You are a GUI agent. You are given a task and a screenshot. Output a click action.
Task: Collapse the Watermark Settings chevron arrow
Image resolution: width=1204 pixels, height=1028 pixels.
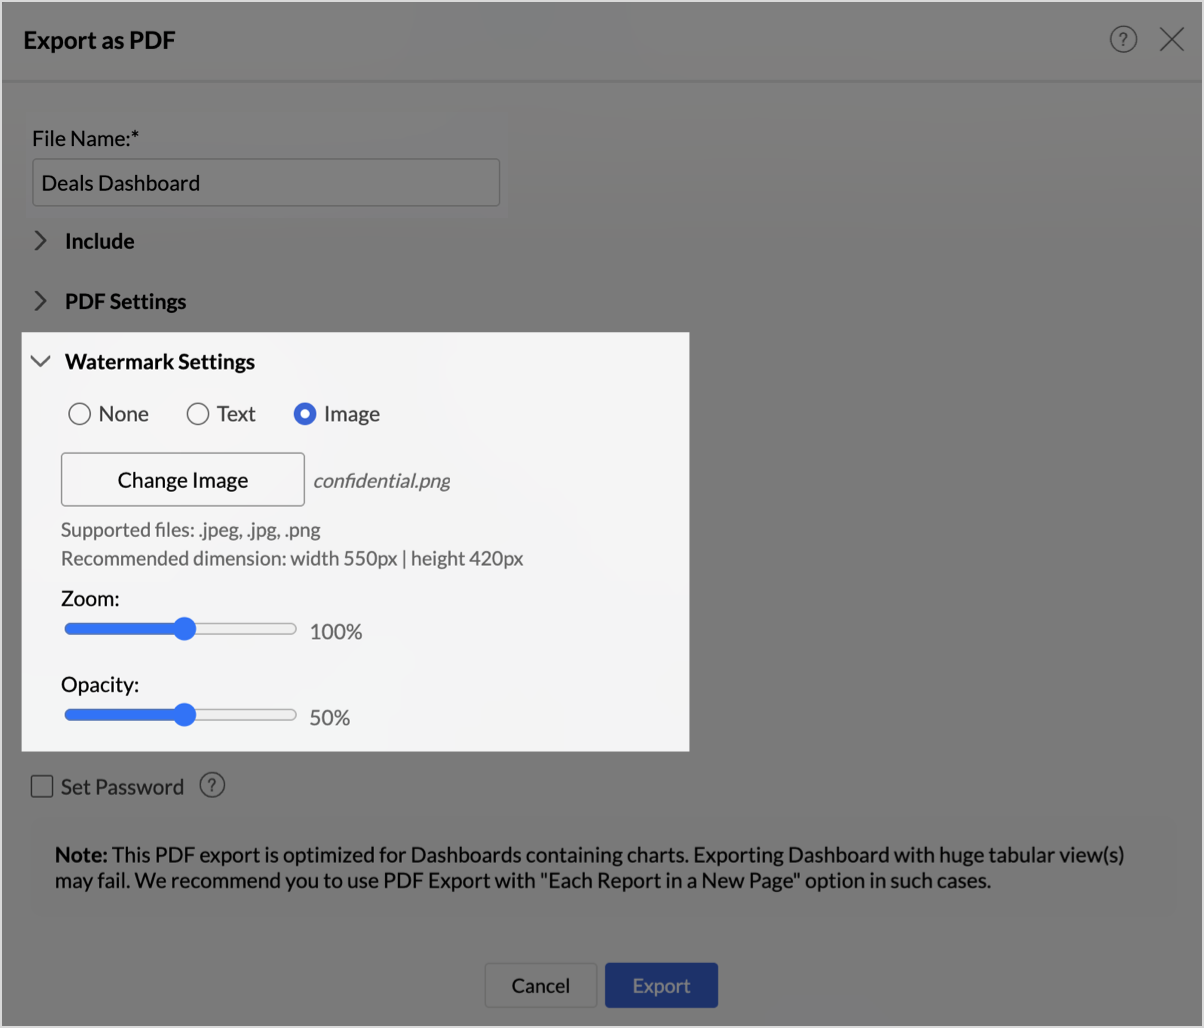pyautogui.click(x=41, y=362)
